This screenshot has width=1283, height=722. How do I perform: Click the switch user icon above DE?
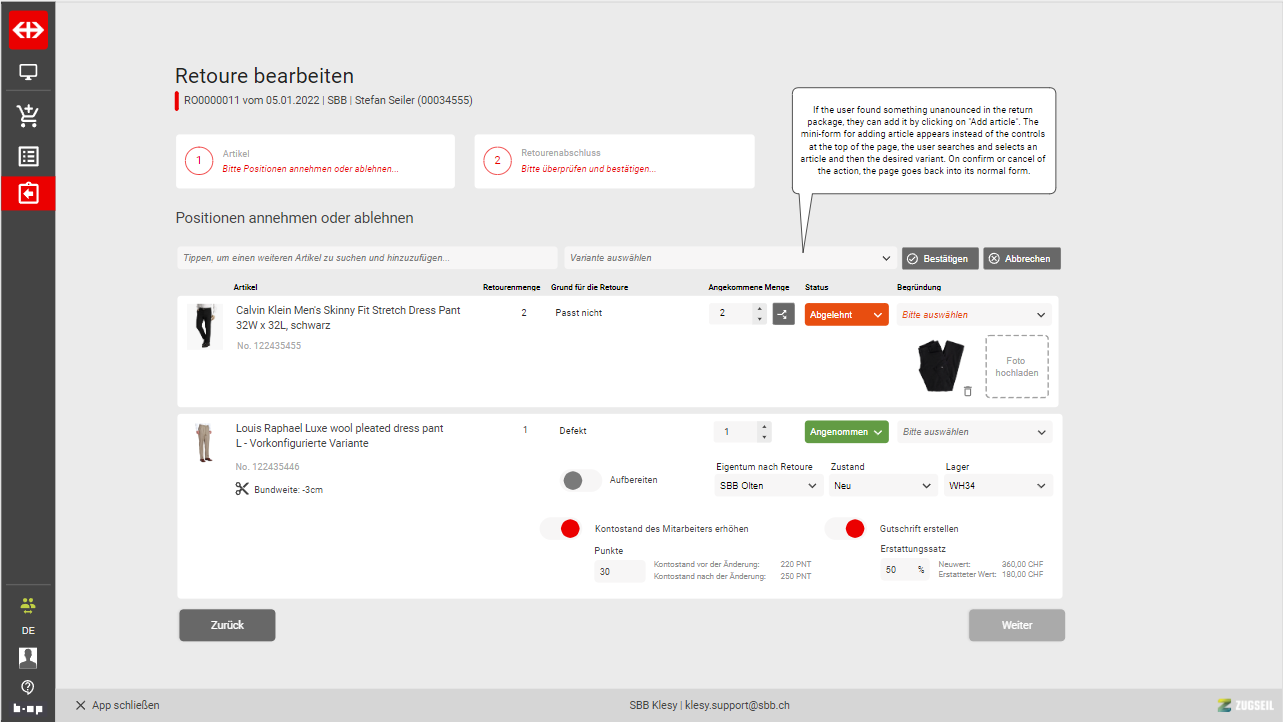click(x=28, y=606)
